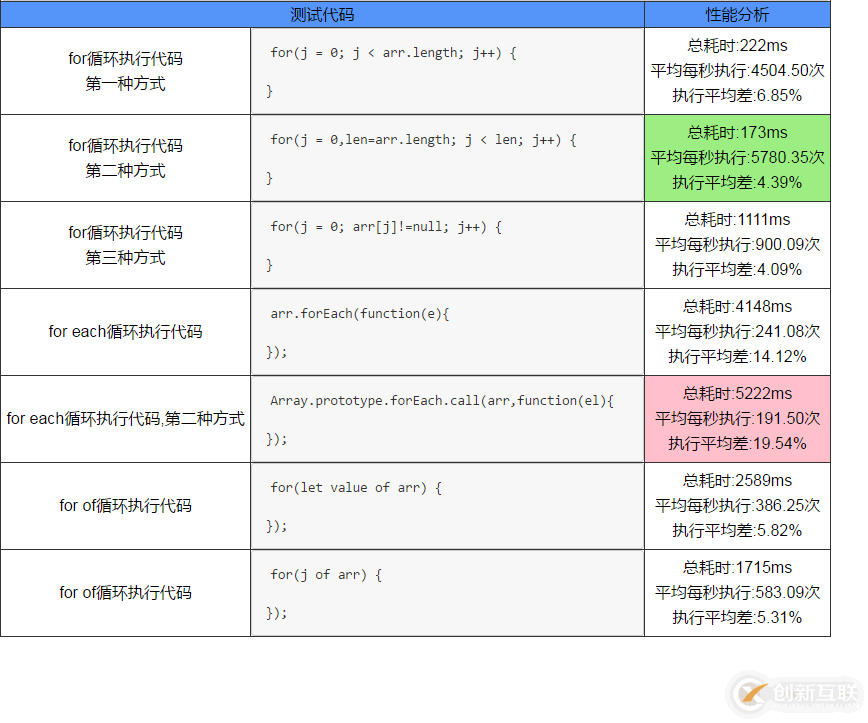Click the 总耗时:4148ms result
This screenshot has width=868, height=723.
(737, 306)
